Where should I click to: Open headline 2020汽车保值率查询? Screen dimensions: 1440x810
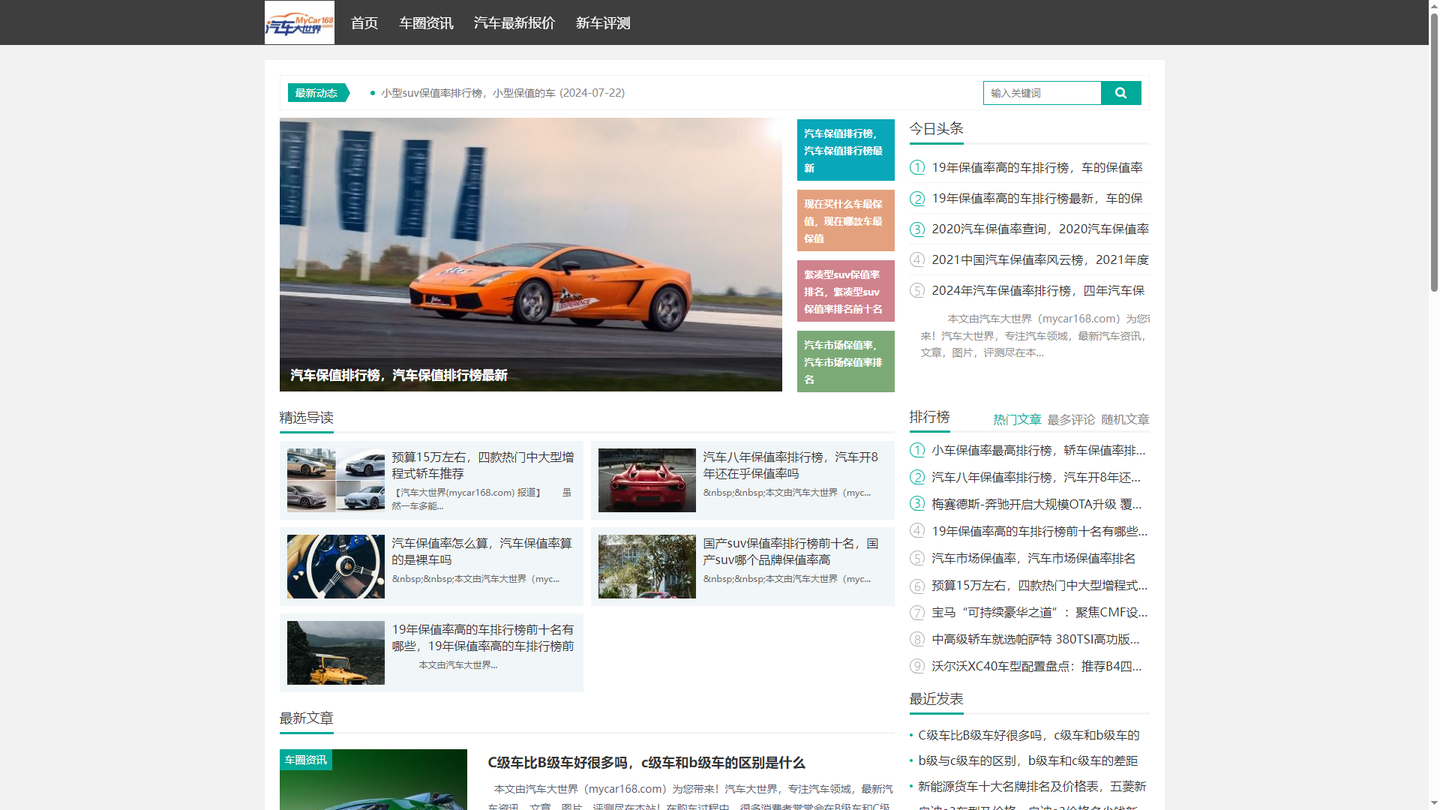(x=1040, y=229)
